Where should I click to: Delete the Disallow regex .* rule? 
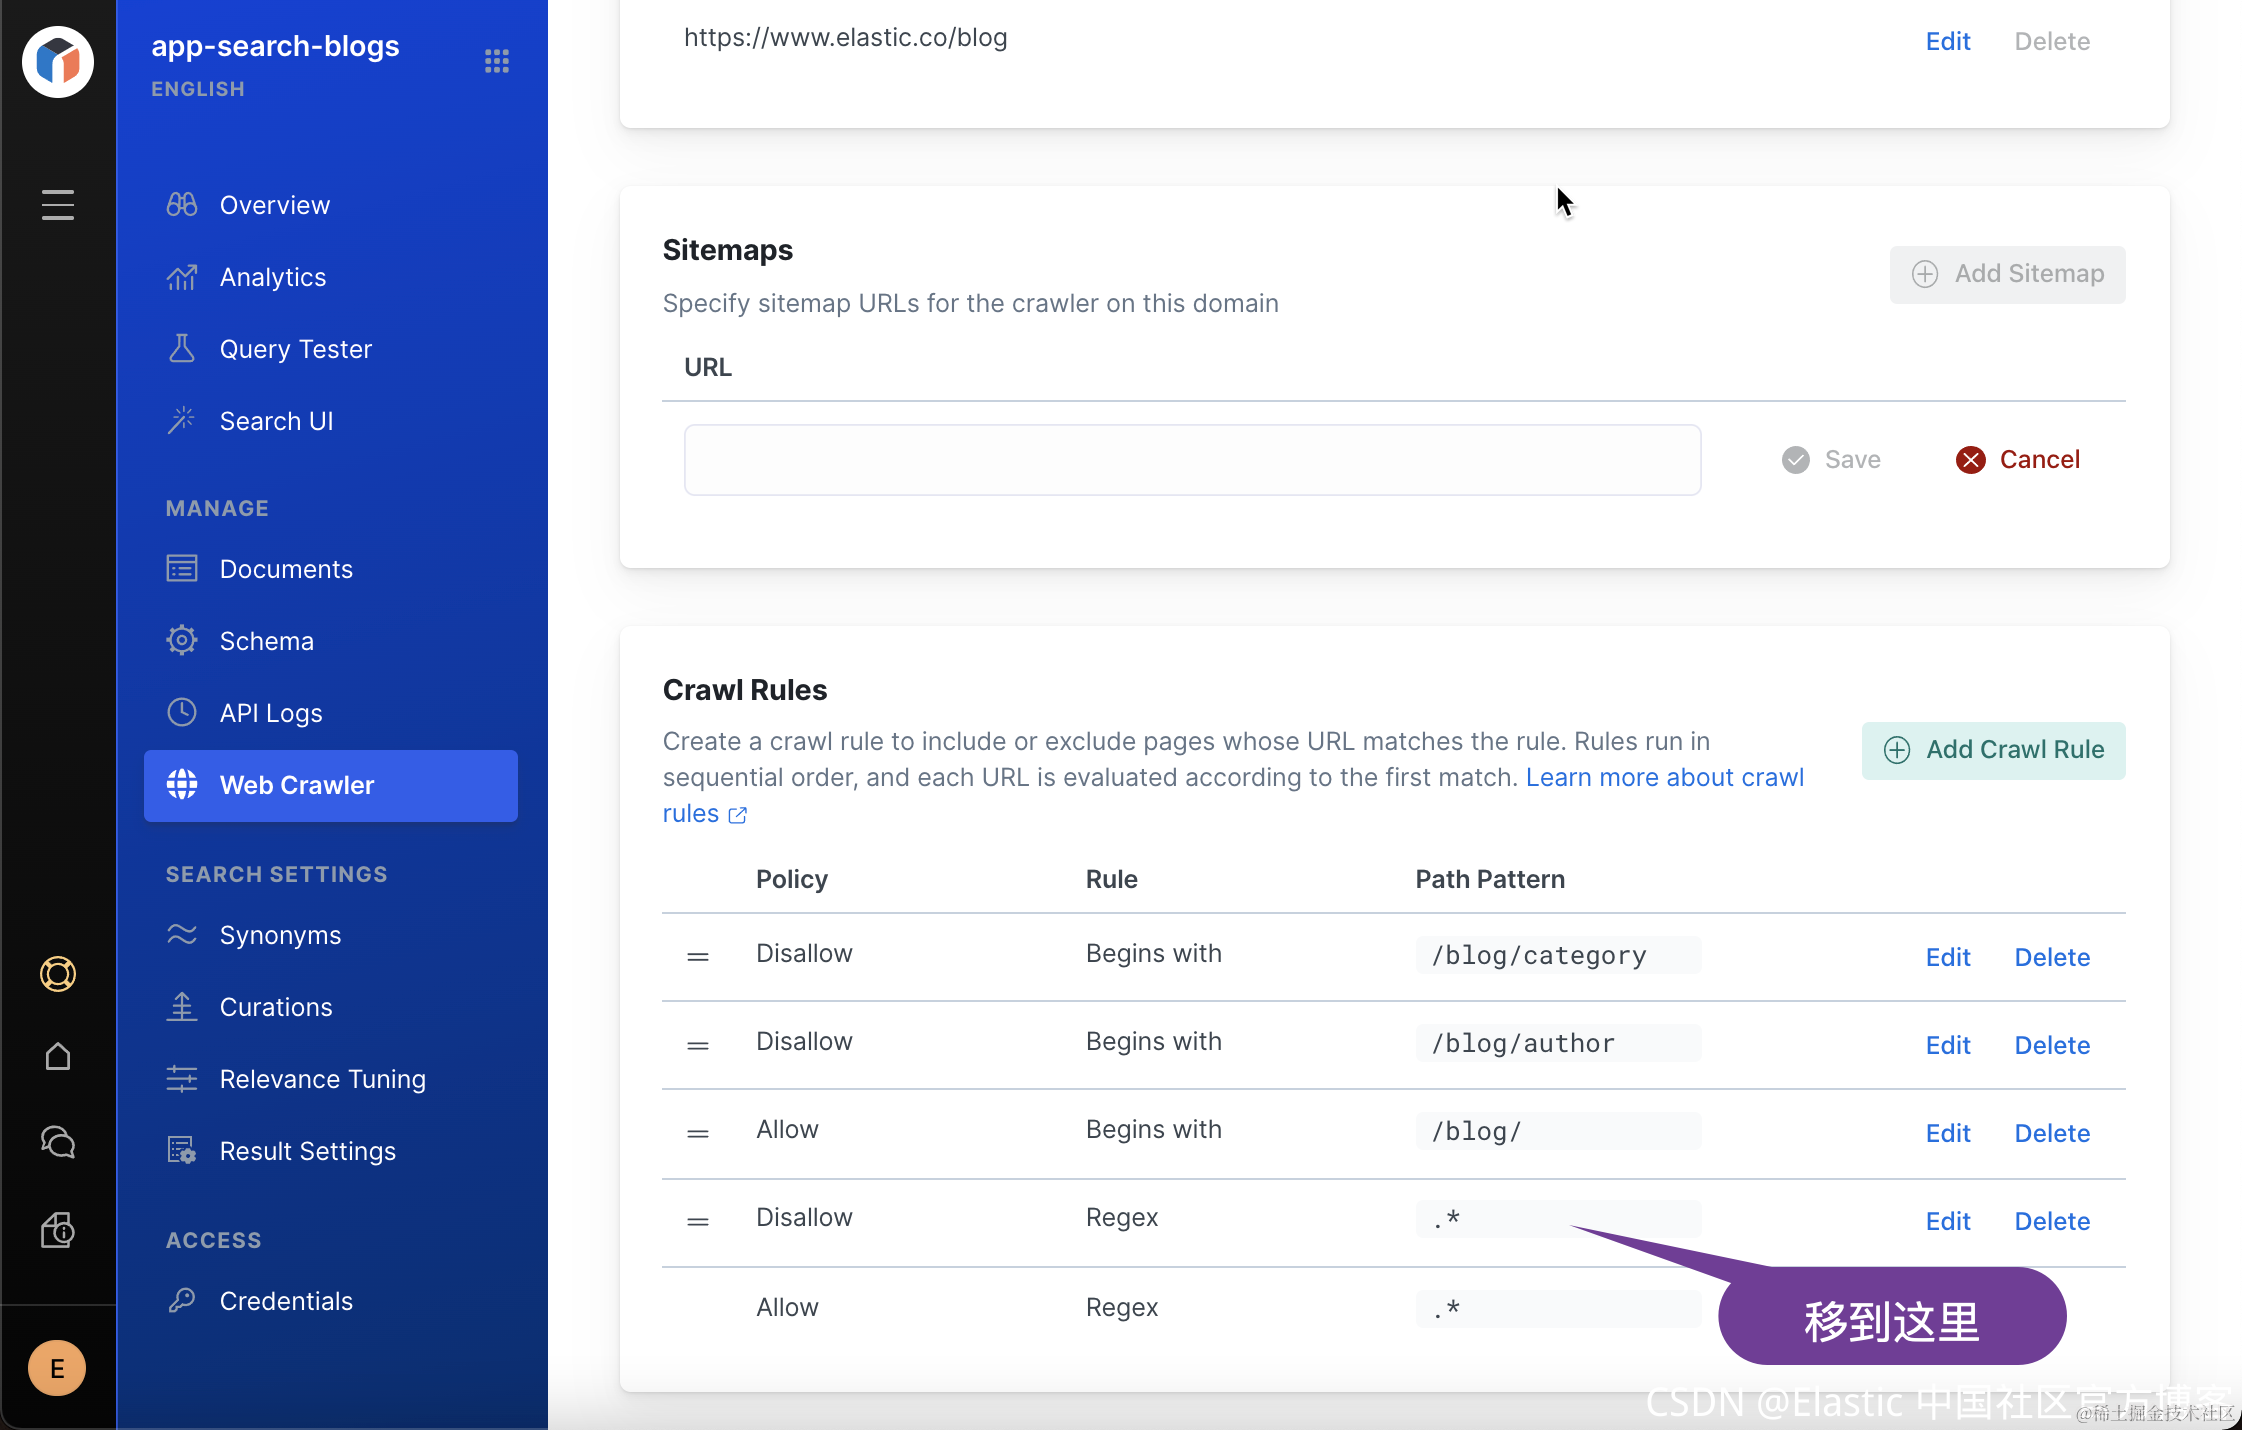[2052, 1221]
